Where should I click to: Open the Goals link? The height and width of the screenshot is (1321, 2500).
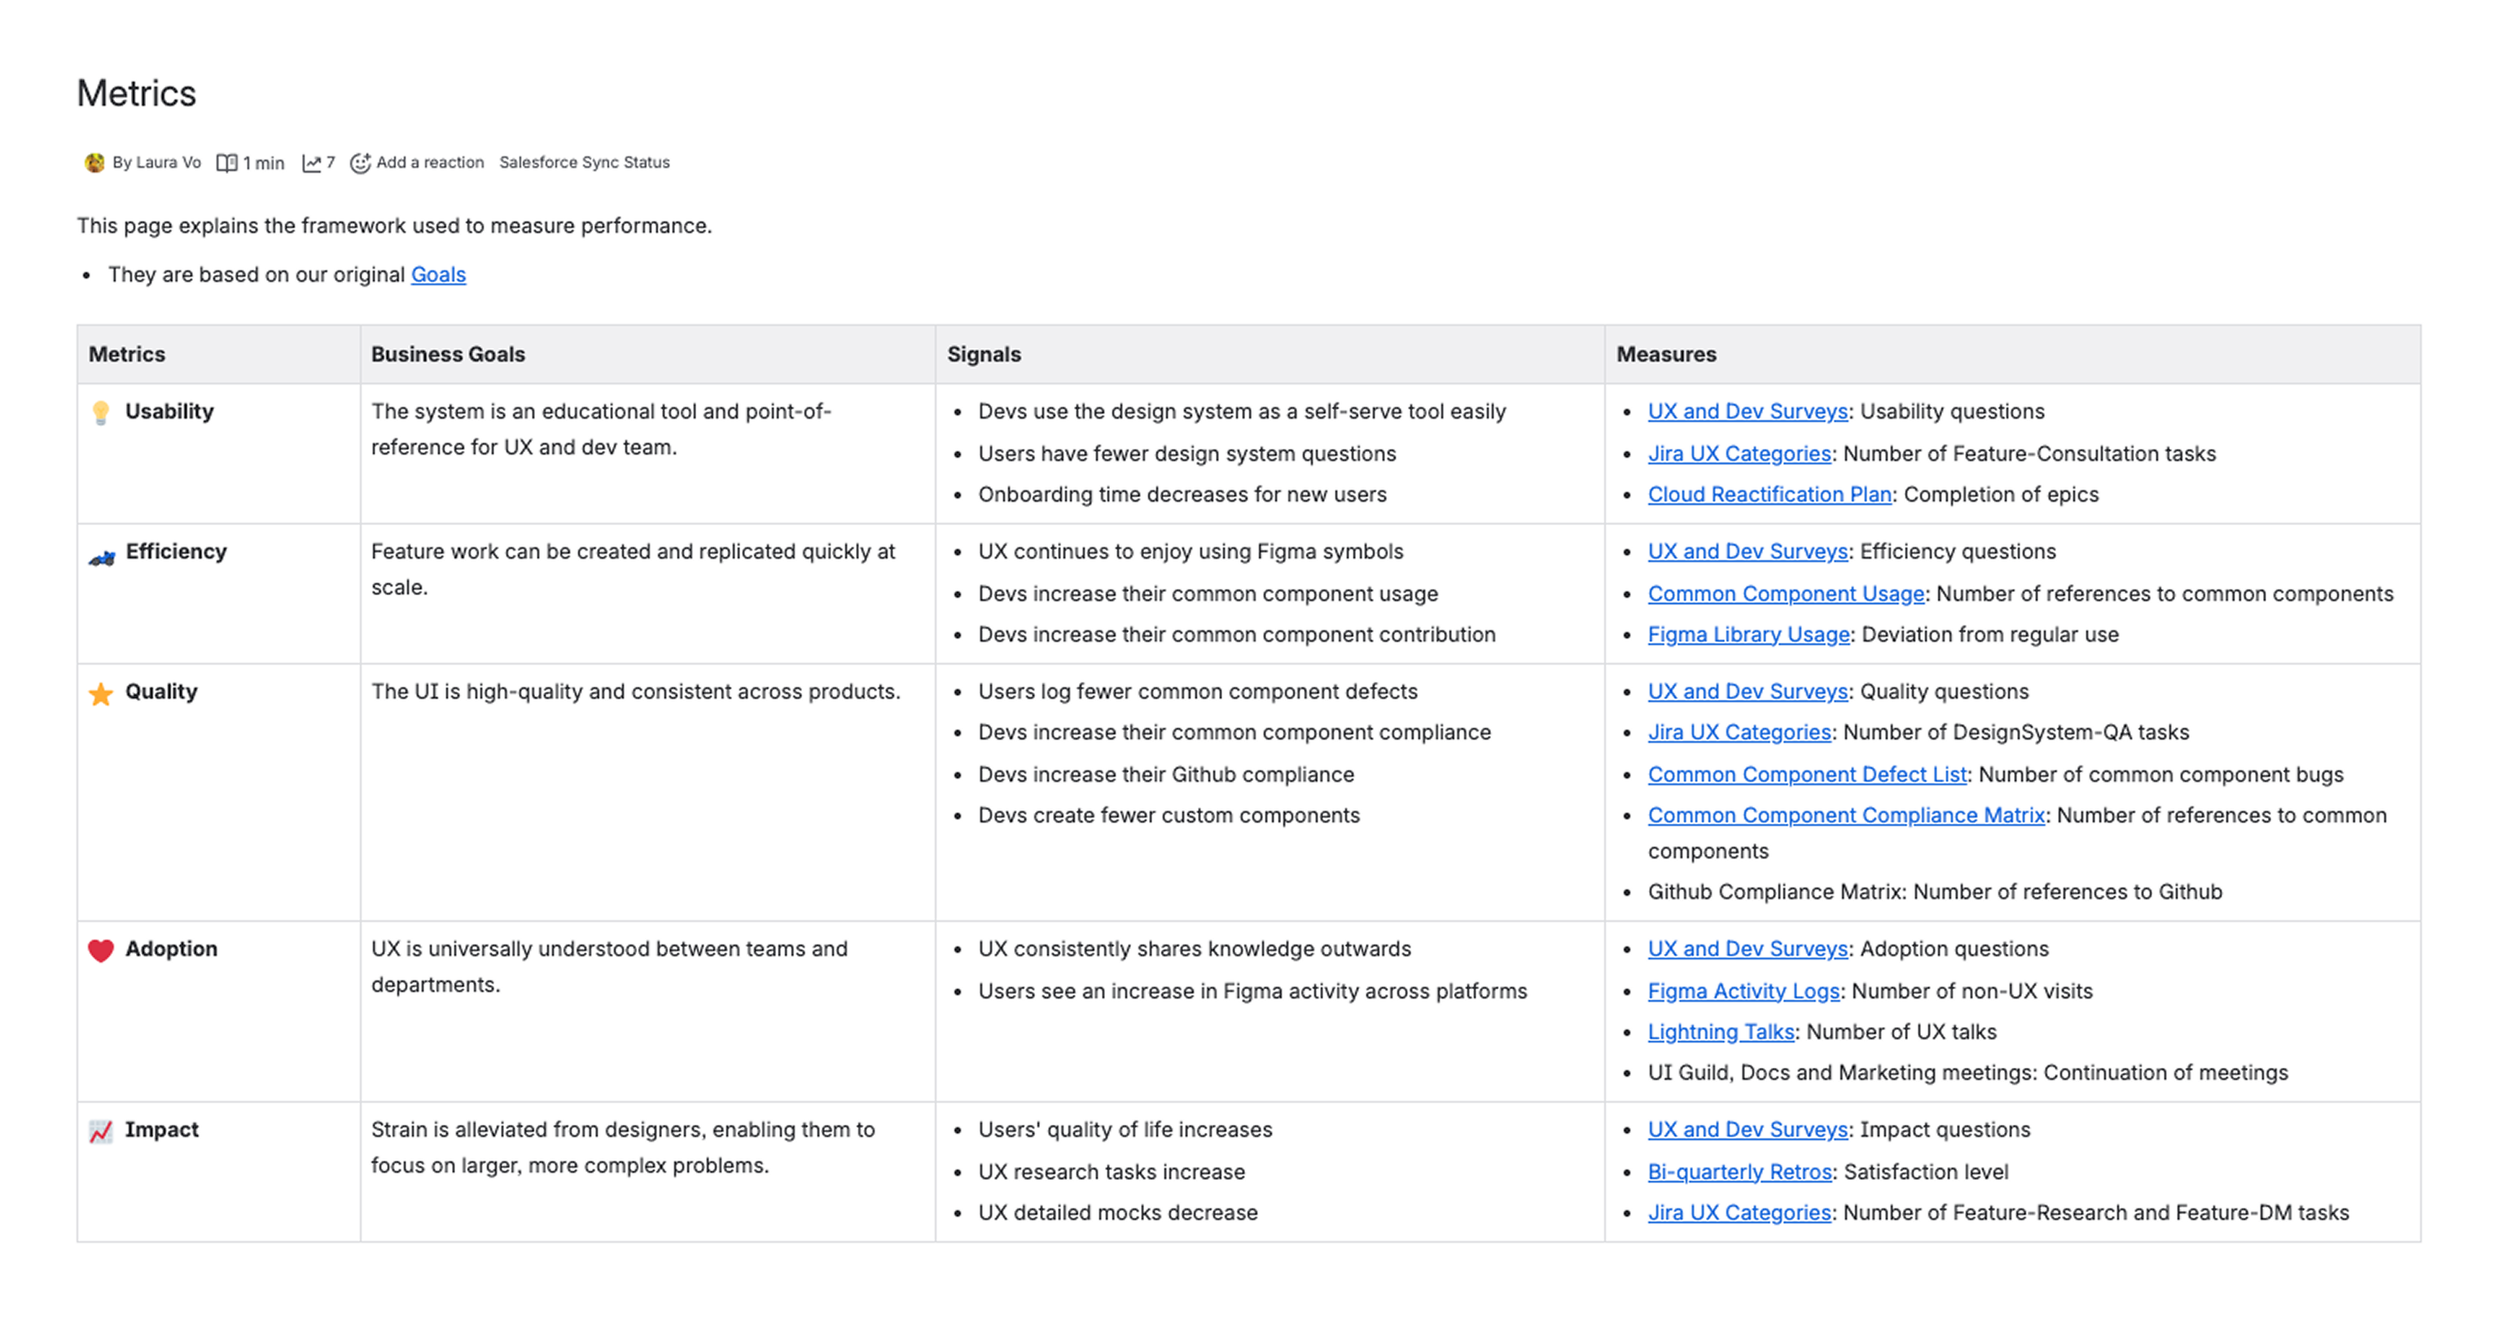coord(438,275)
